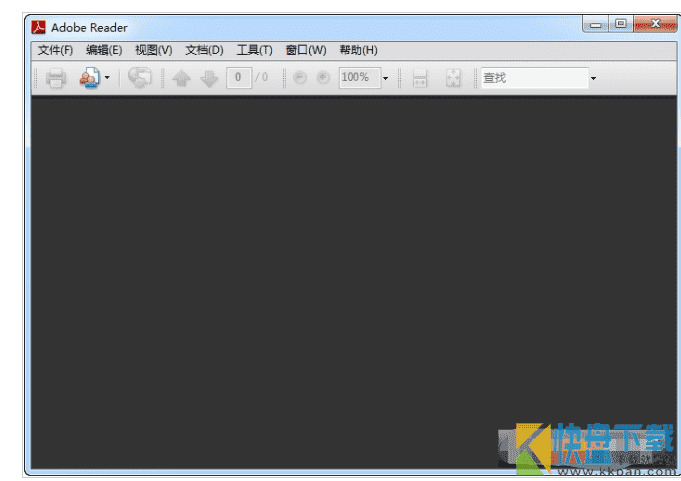
Task: Close the Adobe Reader window
Action: [655, 24]
